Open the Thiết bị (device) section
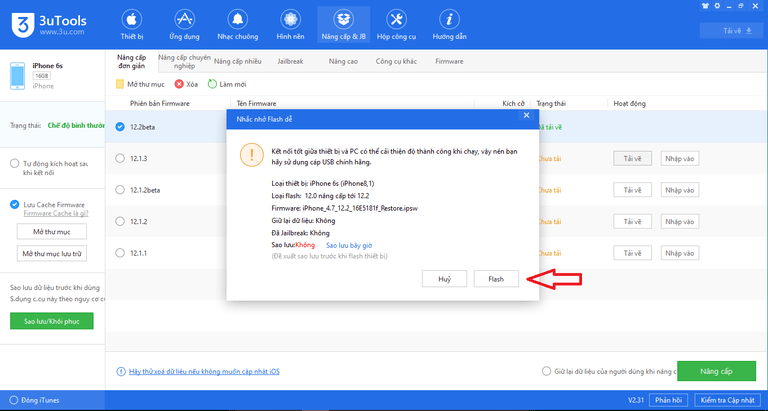This screenshot has width=768, height=411. coord(132,24)
